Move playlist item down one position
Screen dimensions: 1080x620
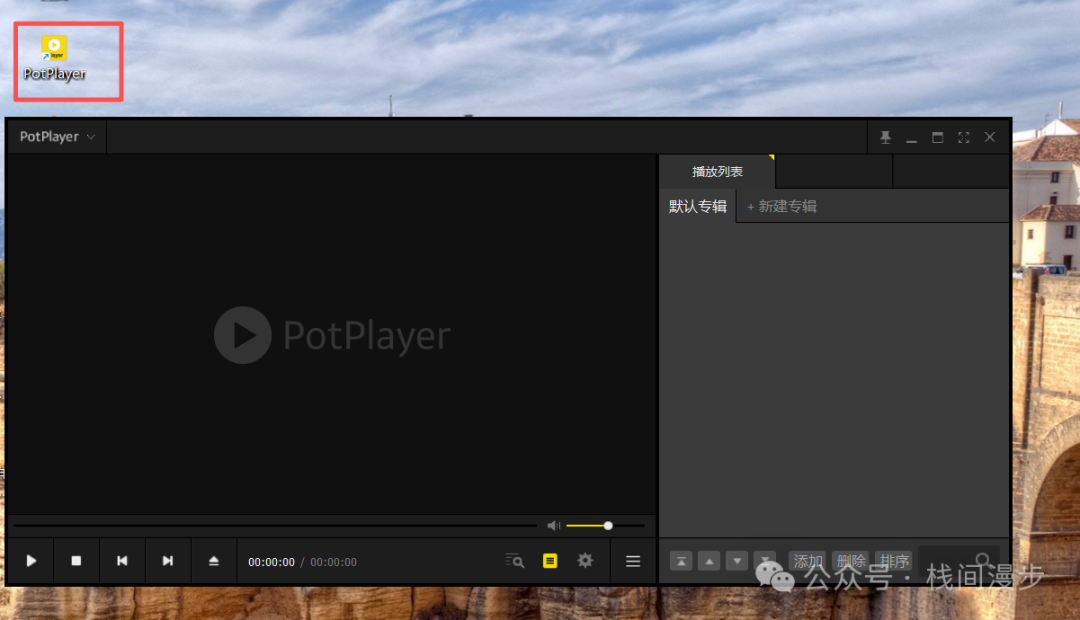coord(737,561)
